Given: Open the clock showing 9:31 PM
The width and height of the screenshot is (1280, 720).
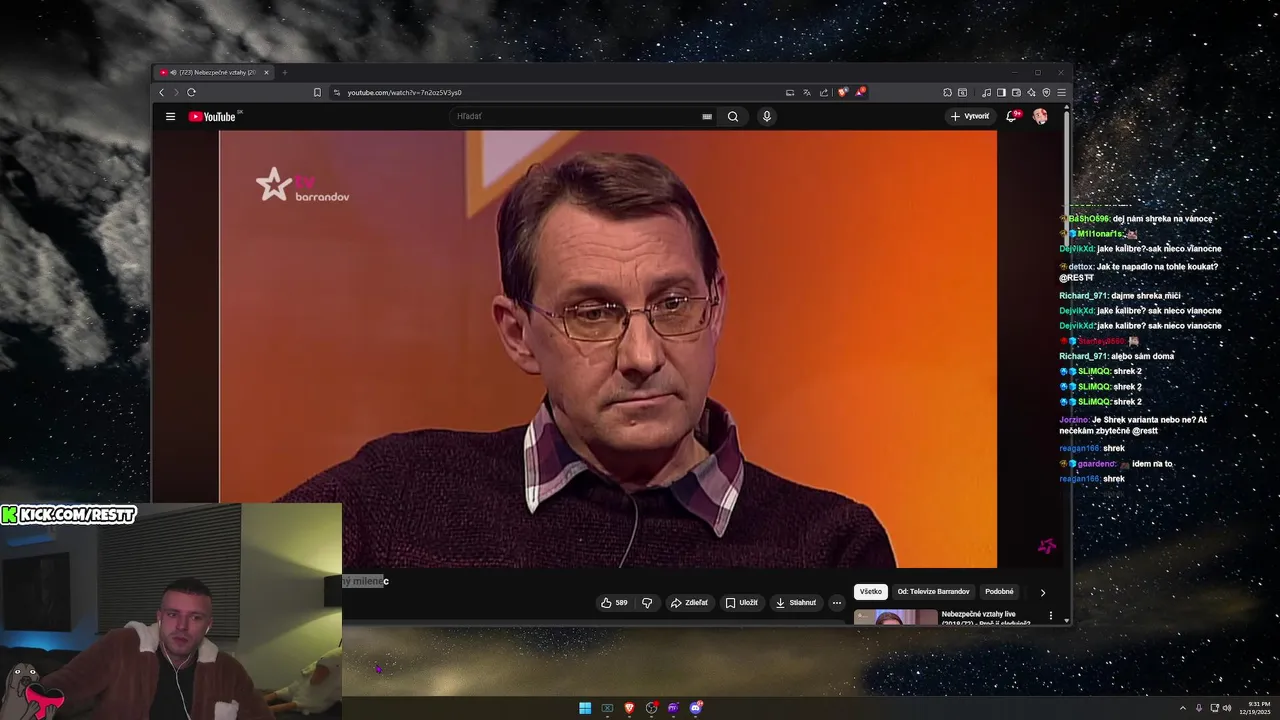Looking at the screenshot, I should click(x=1257, y=708).
